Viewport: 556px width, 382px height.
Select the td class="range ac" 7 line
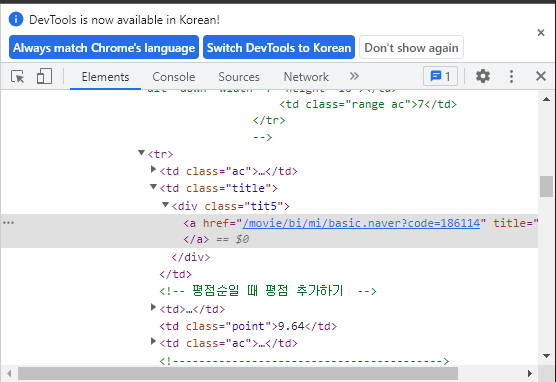click(368, 104)
